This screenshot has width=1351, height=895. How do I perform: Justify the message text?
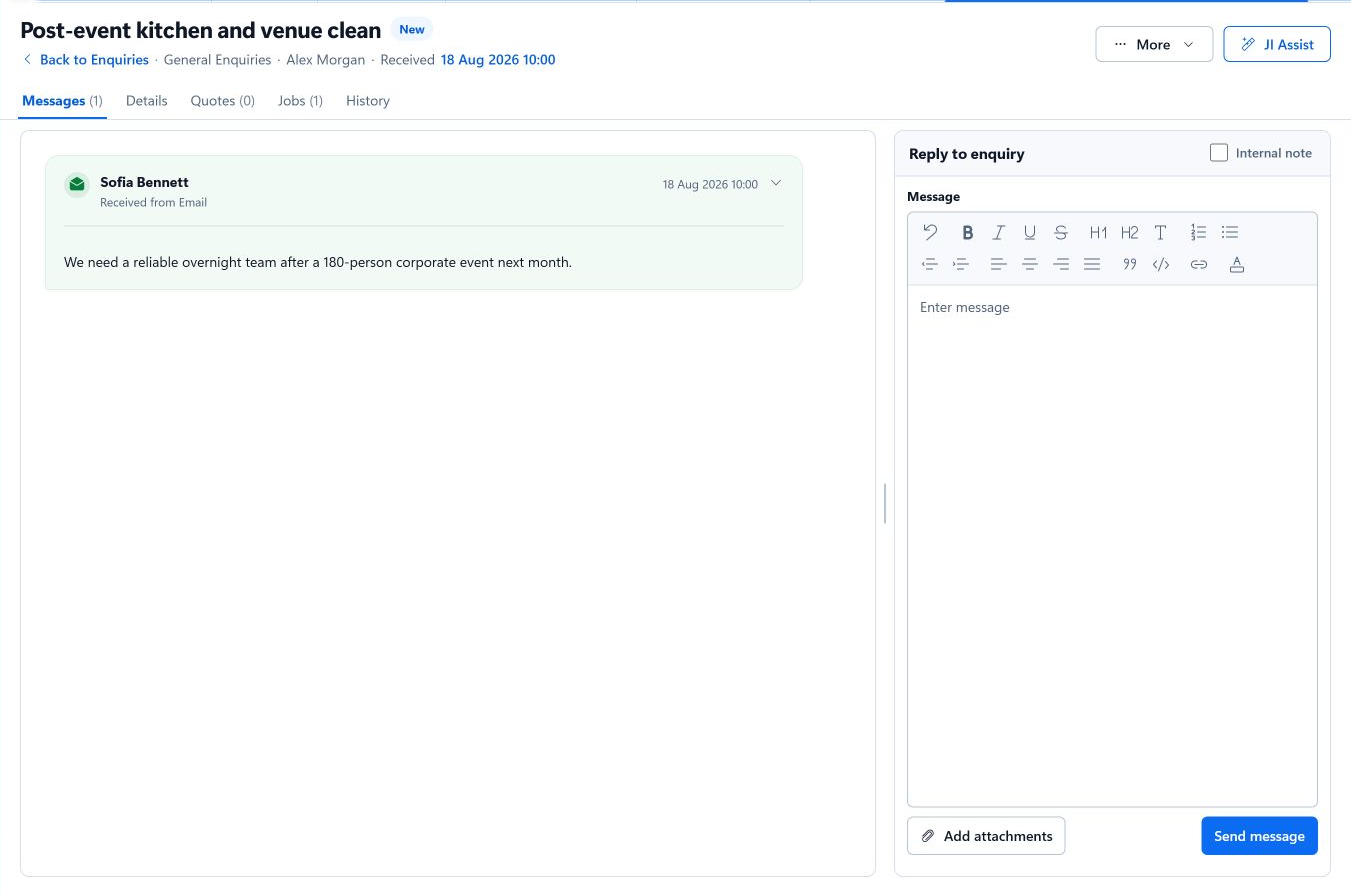(x=1092, y=264)
